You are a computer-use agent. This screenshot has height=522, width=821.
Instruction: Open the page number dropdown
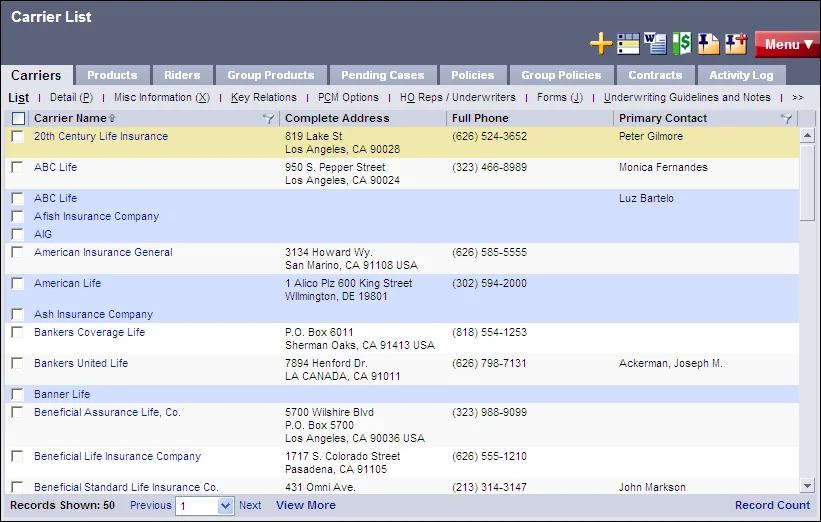(225, 506)
